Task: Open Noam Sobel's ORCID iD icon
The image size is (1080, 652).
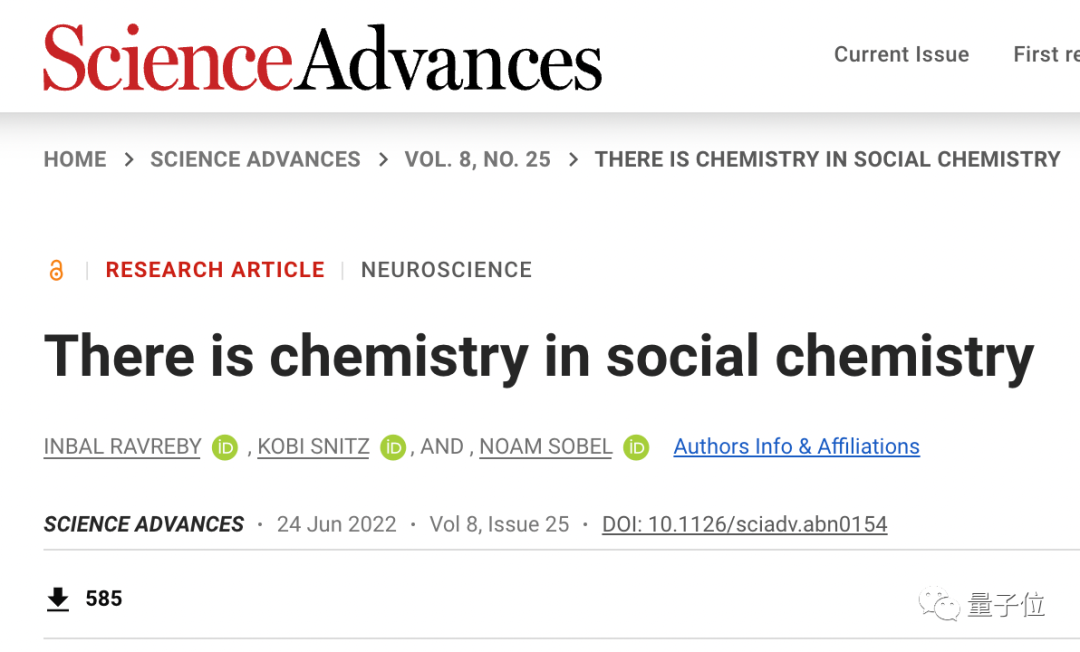Action: point(636,447)
